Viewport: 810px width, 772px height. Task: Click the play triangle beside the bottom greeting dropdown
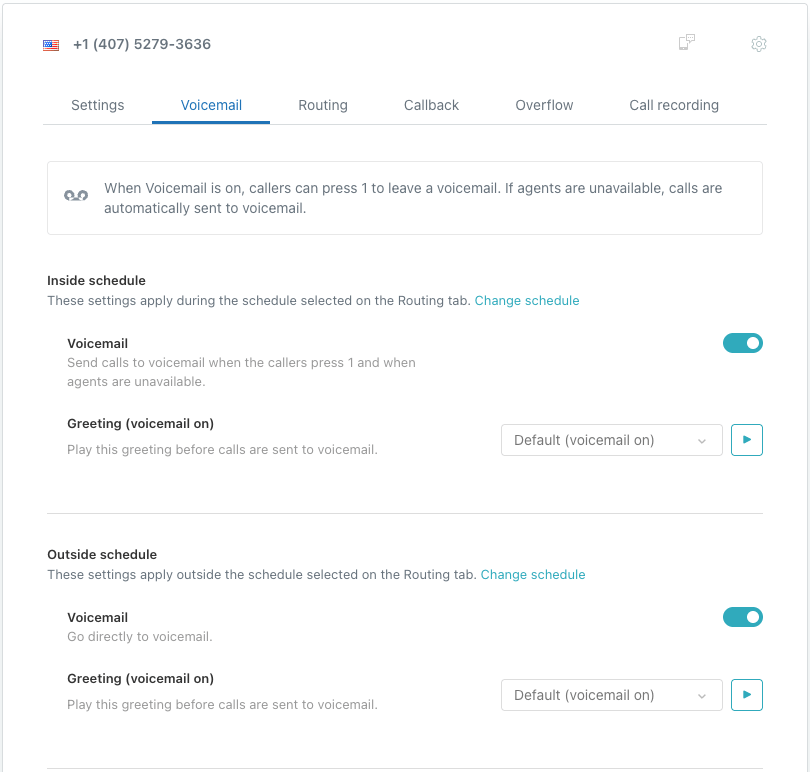tap(747, 695)
